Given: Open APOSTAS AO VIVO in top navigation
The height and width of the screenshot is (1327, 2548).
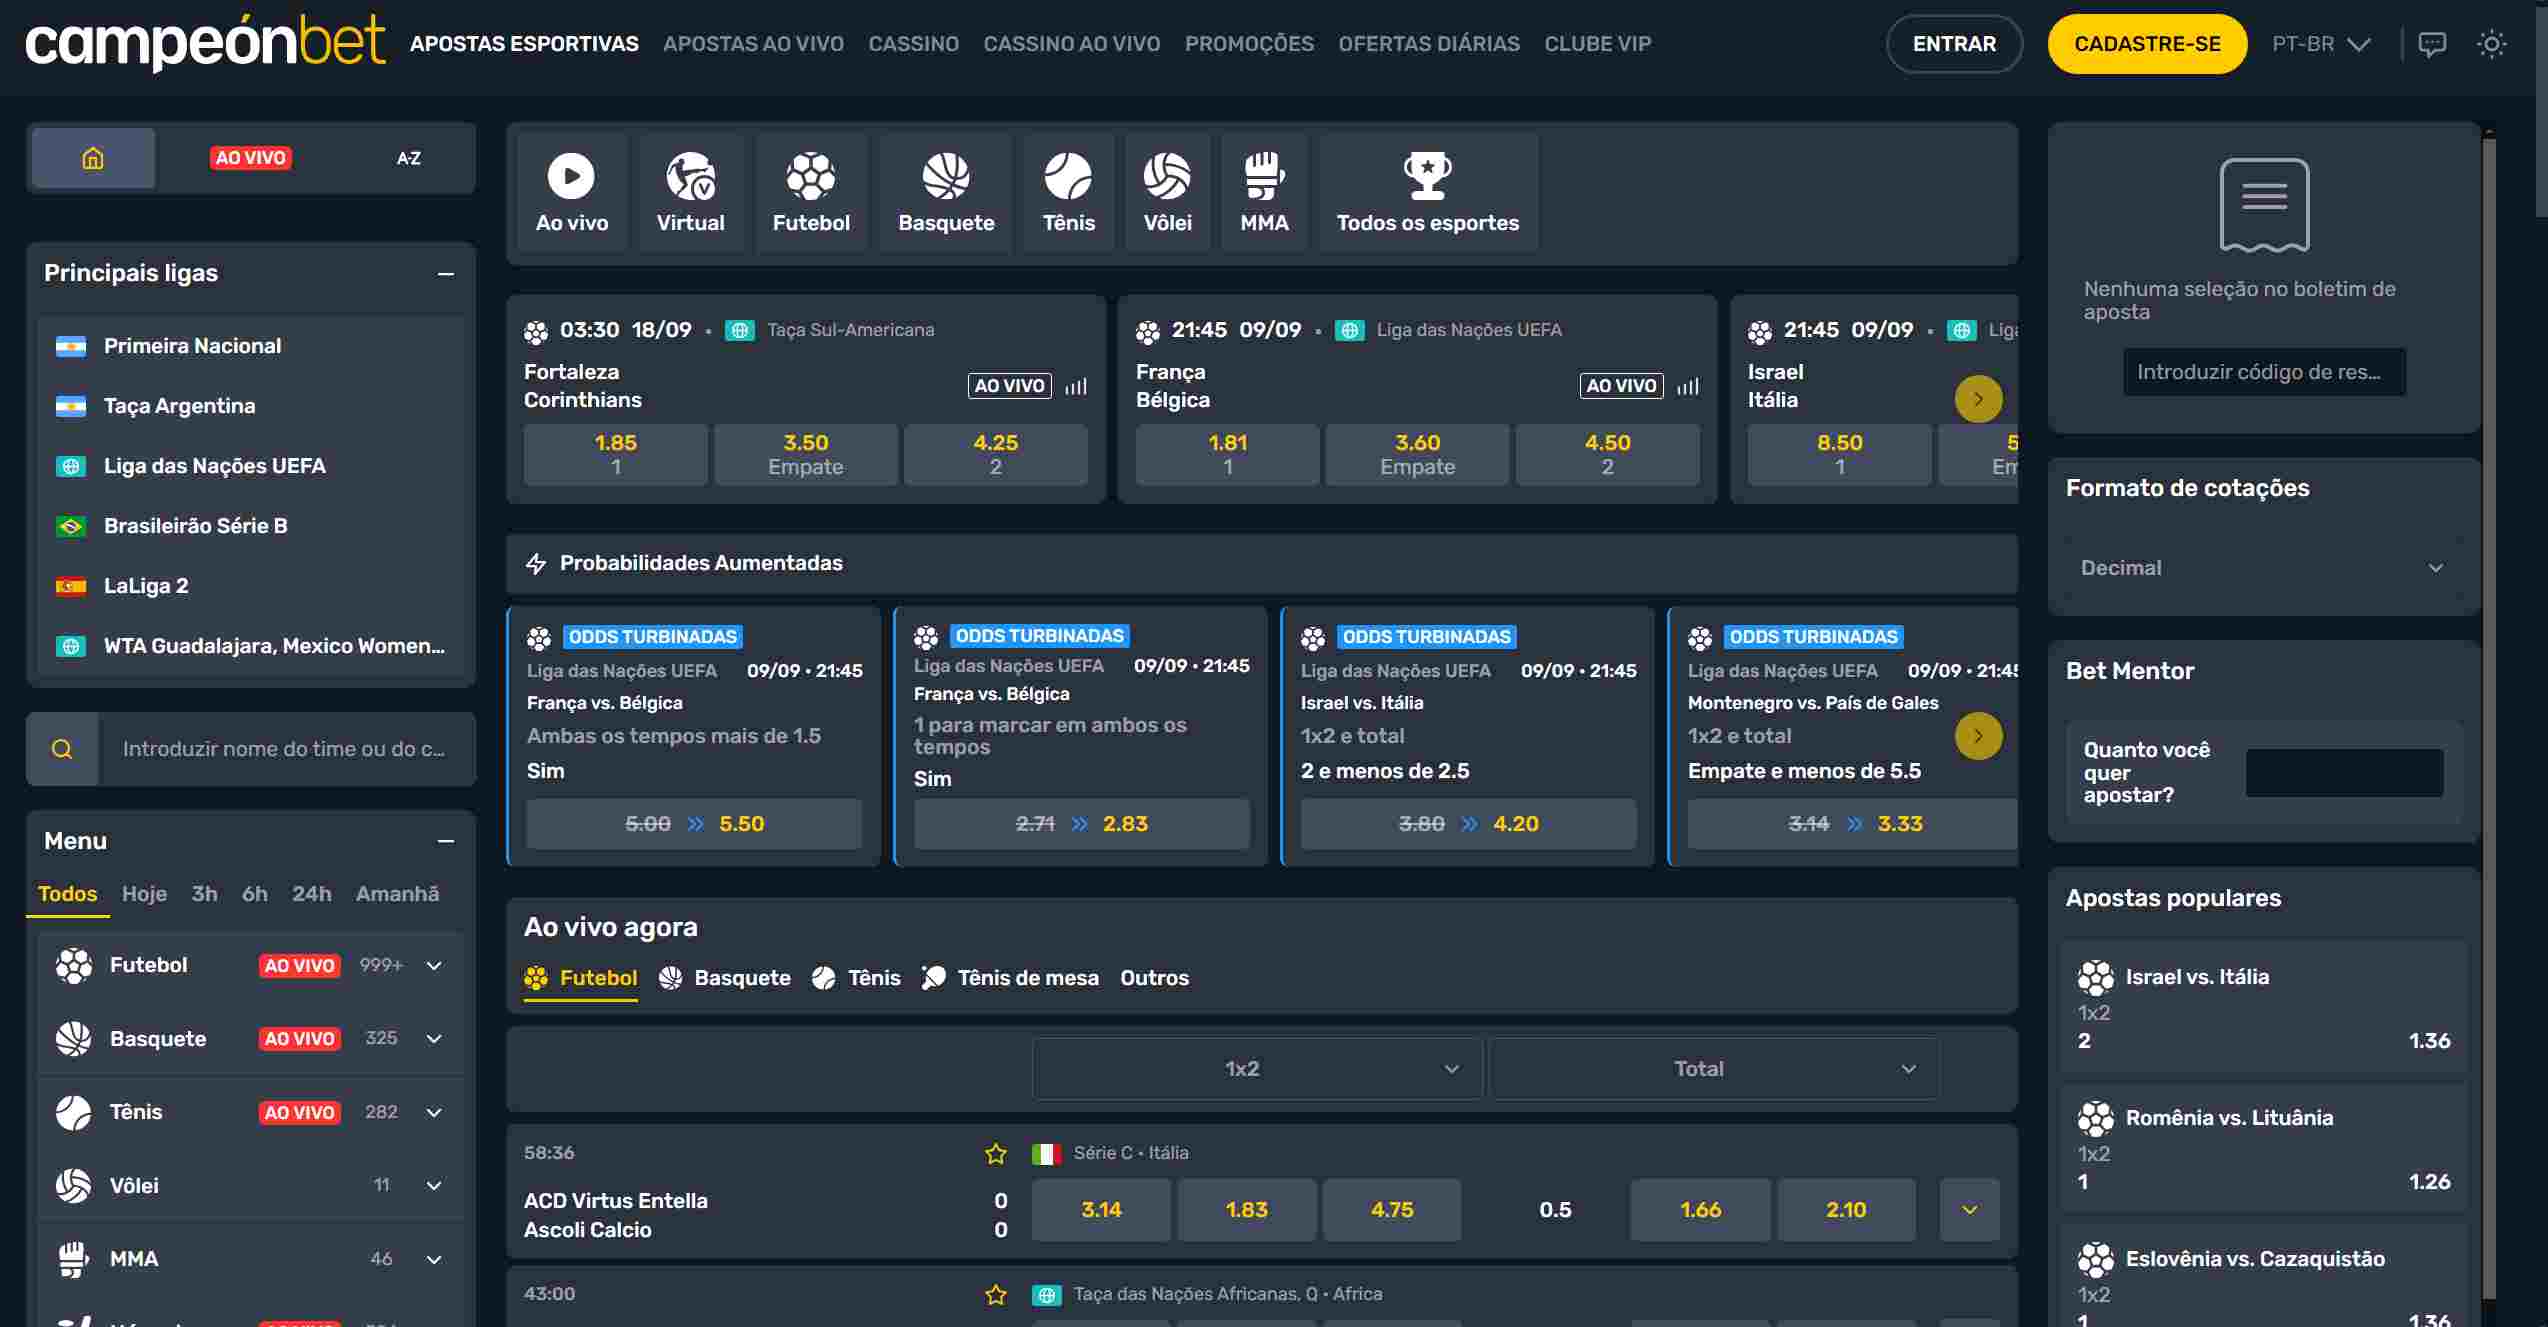Looking at the screenshot, I should click(753, 44).
